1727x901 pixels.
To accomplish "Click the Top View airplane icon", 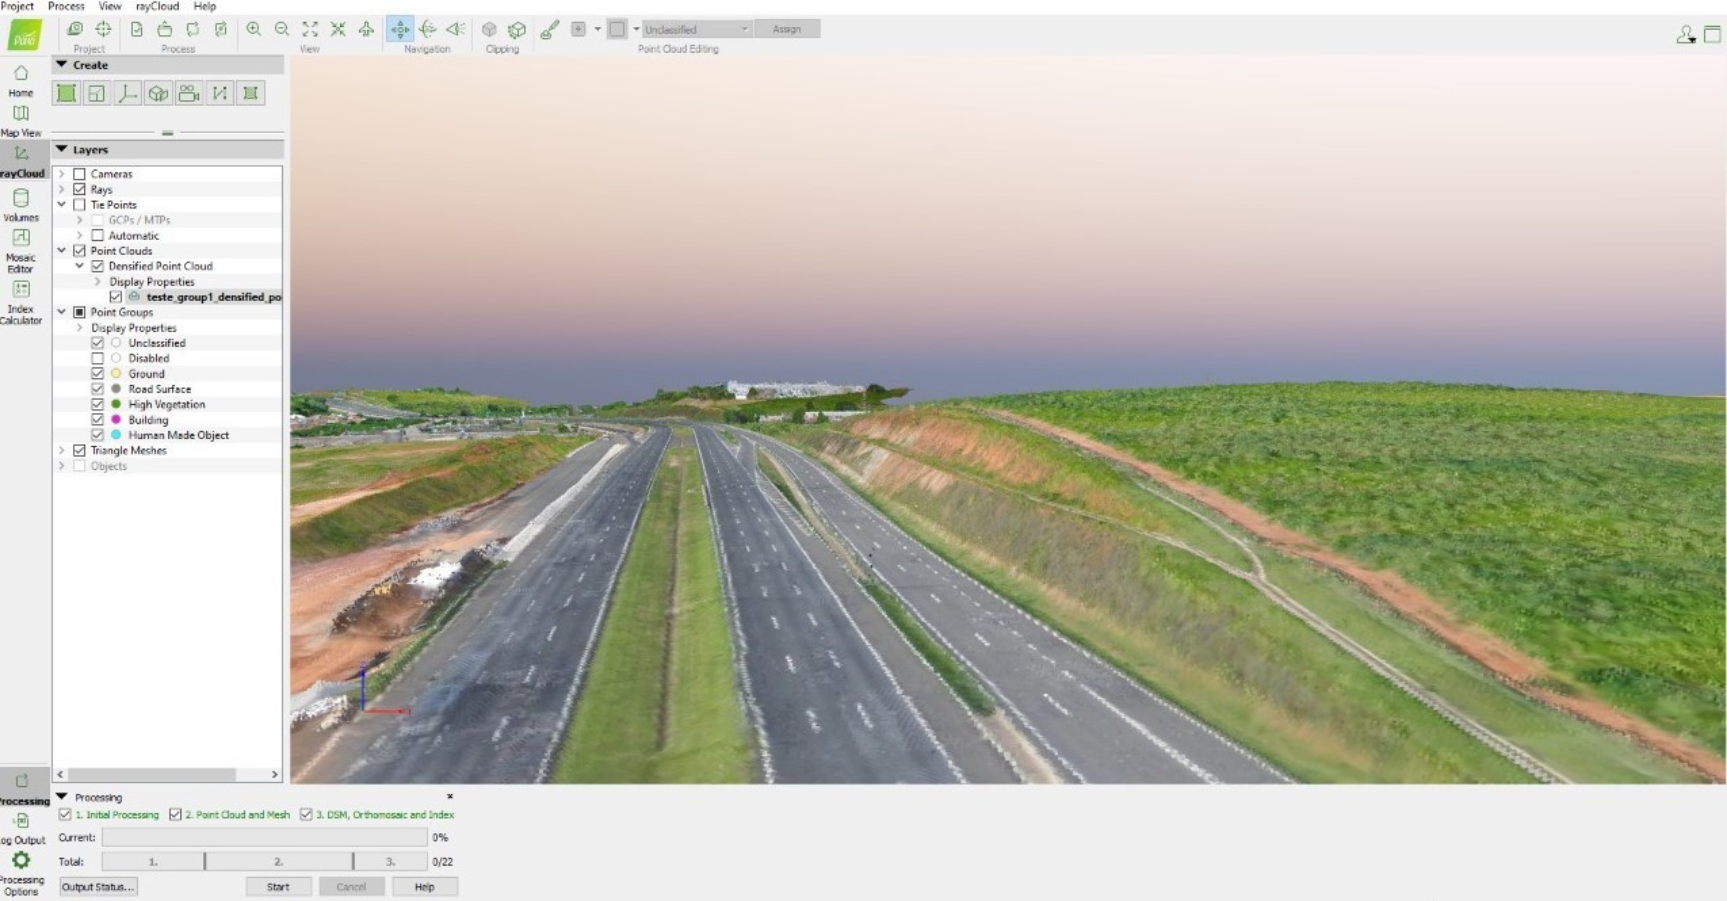I will 366,29.
